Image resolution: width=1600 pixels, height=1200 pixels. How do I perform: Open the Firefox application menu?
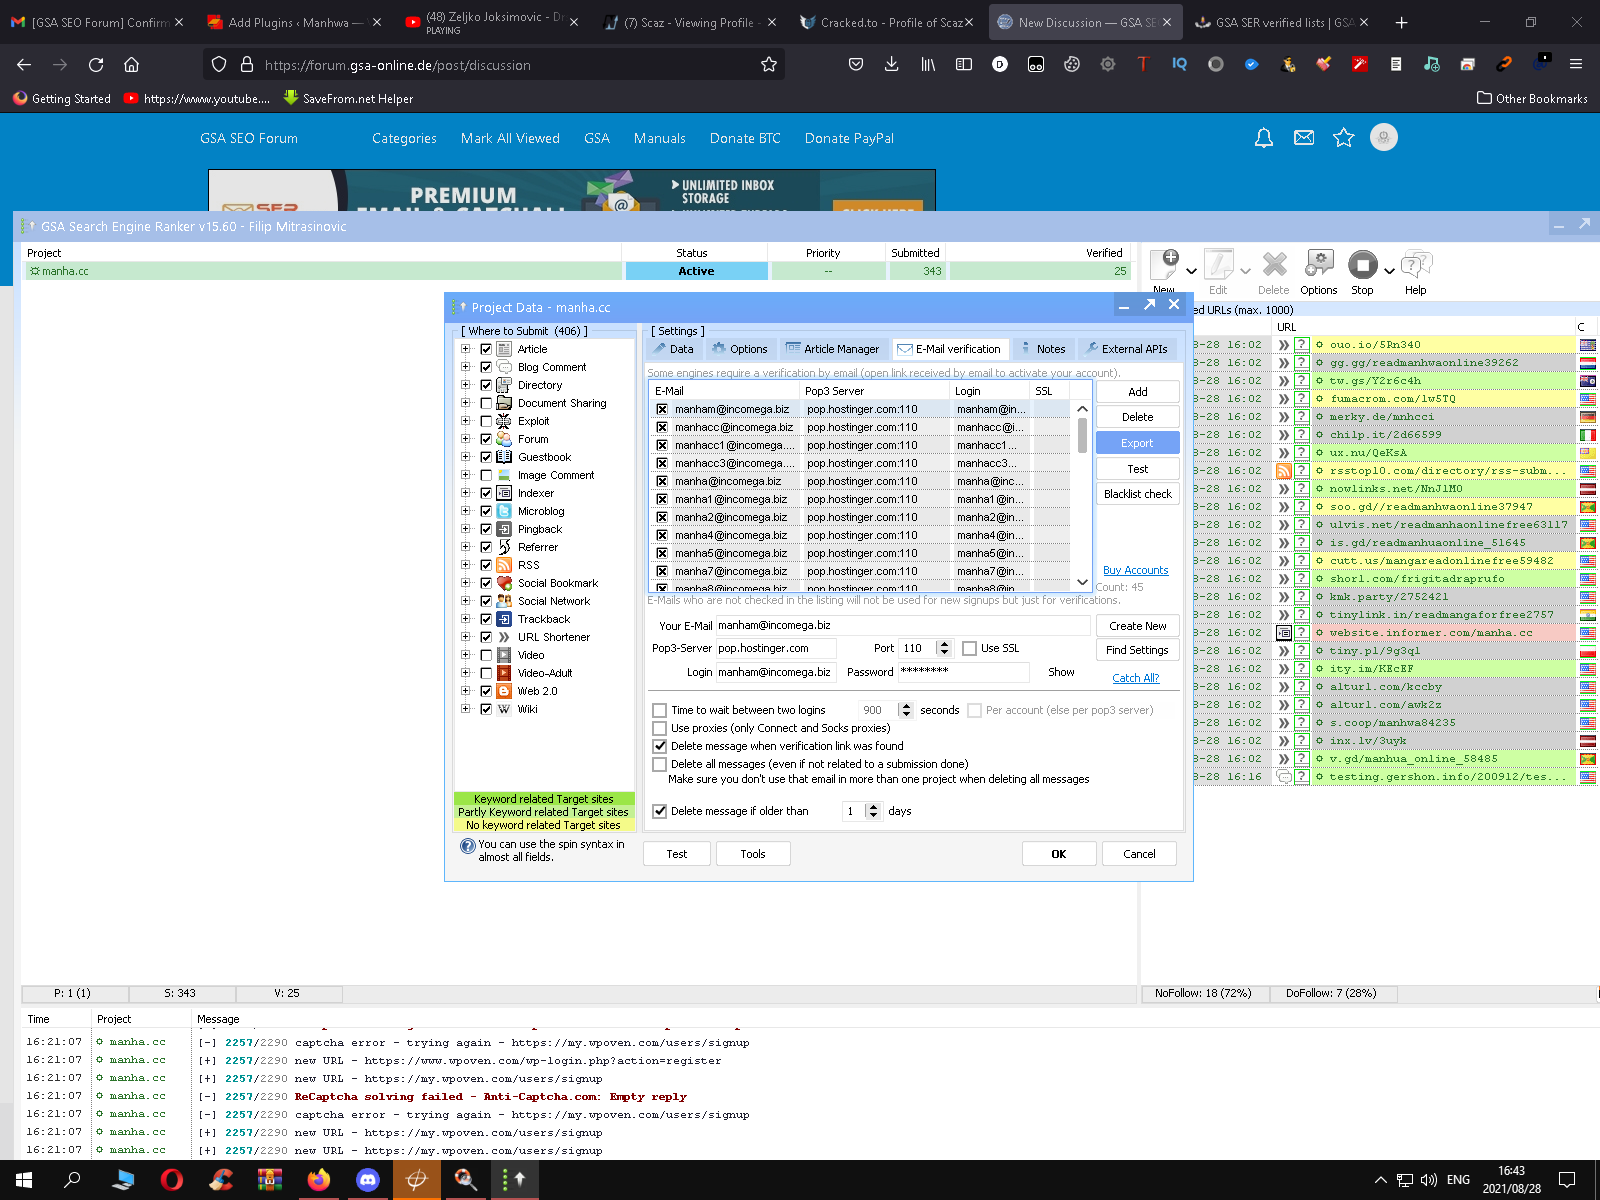point(1576,64)
